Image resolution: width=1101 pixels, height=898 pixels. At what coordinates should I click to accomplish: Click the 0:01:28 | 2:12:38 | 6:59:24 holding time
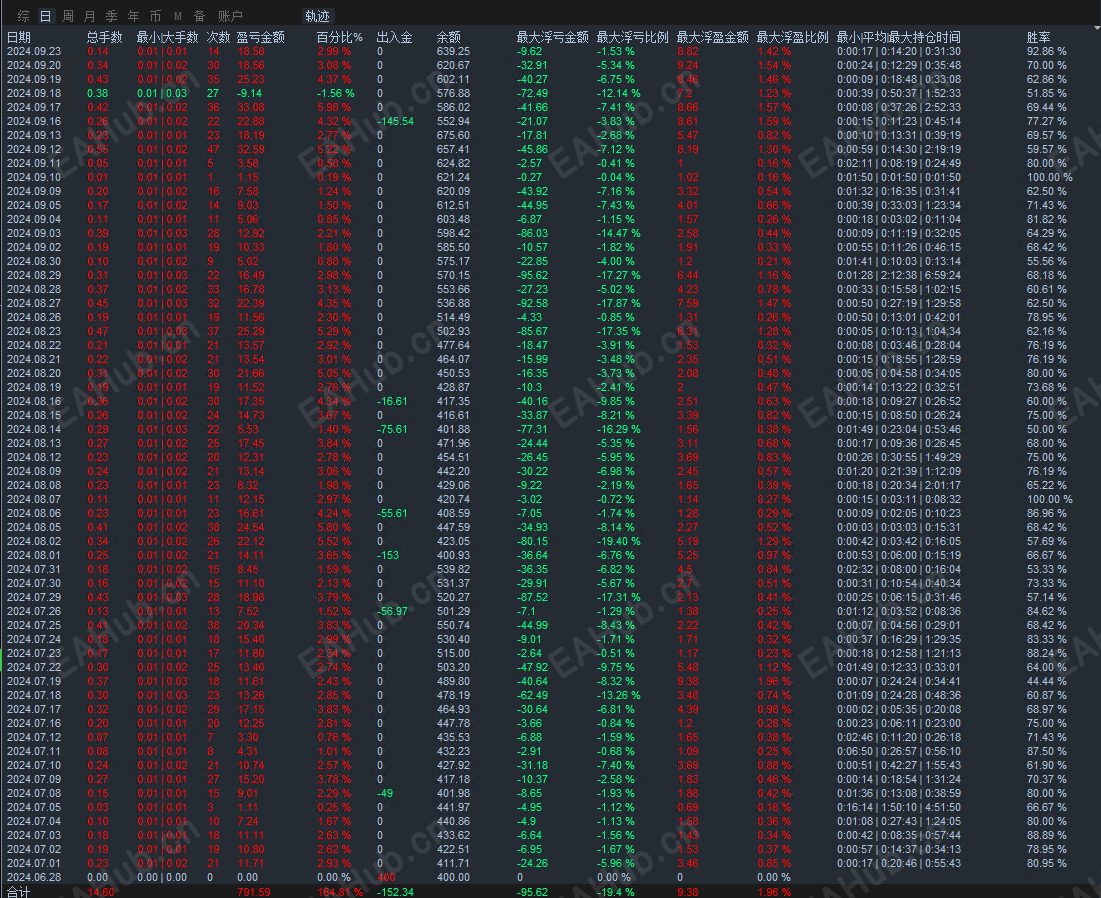coord(899,275)
